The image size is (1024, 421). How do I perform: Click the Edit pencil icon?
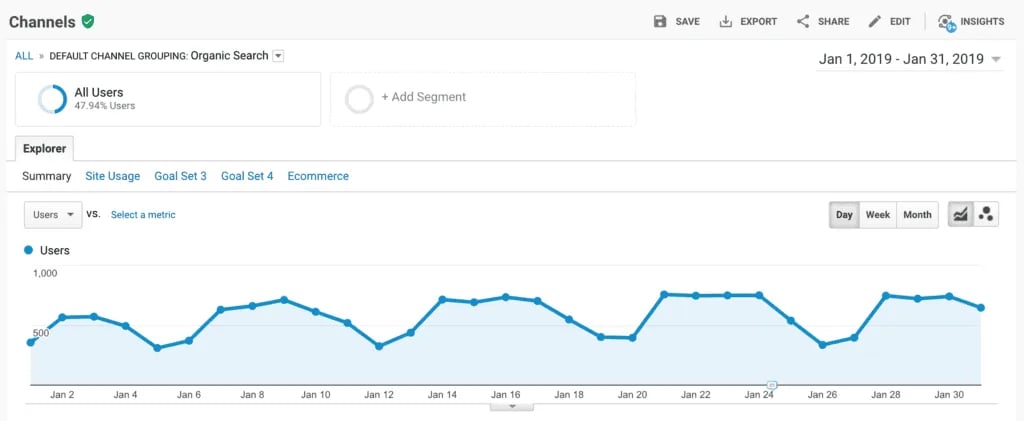click(x=875, y=21)
